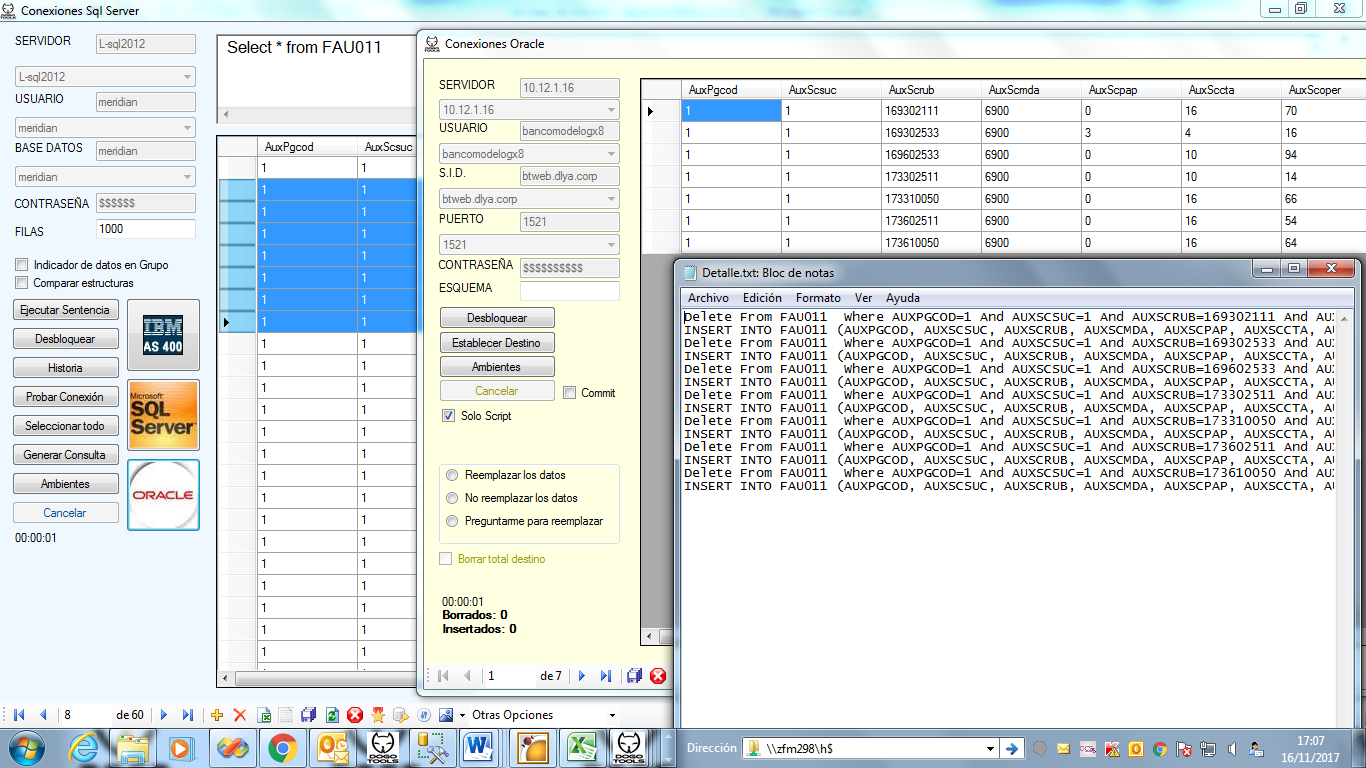Click the FILAS input field showing 1000
This screenshot has height=768, width=1366.
[146, 229]
